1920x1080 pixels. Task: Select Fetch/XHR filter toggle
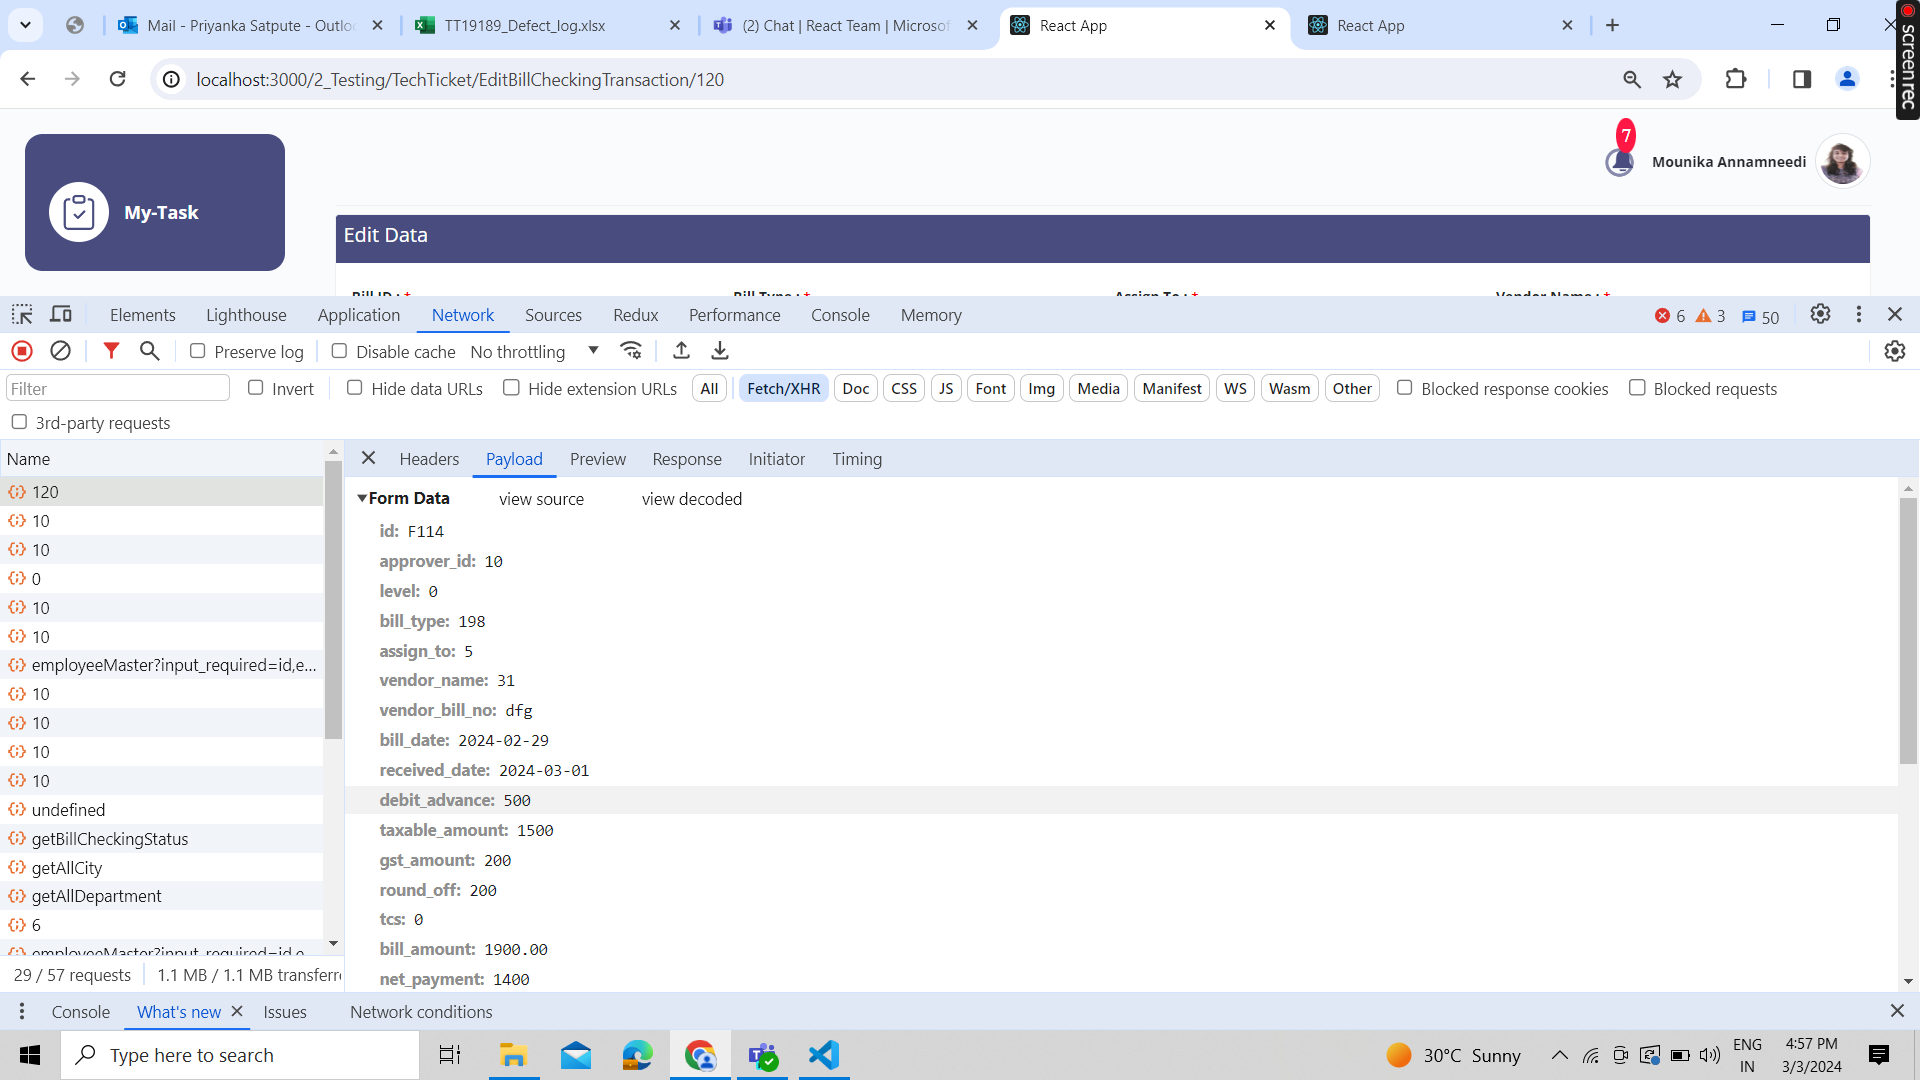[783, 388]
